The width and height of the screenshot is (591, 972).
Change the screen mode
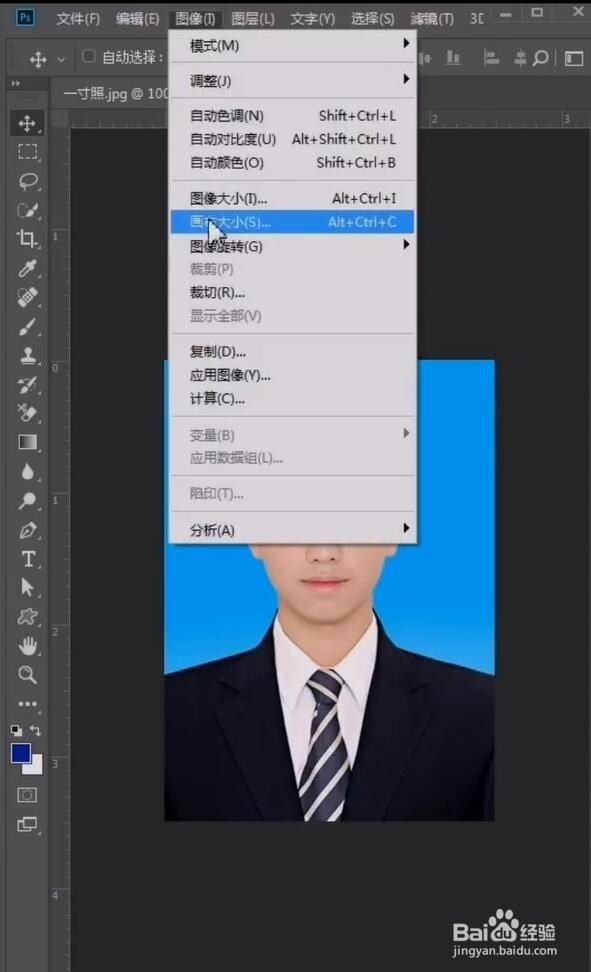[x=27, y=824]
